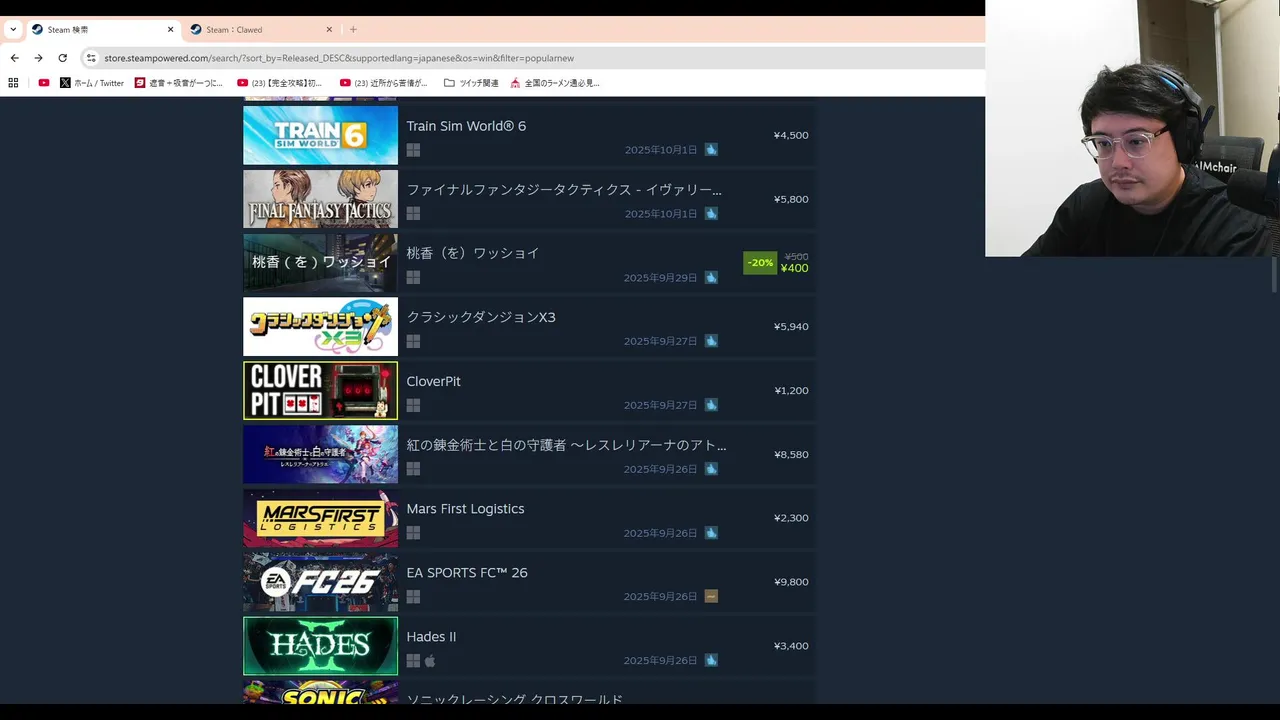Click the ¥9,800 price of EA SPORTS FC

791,582
